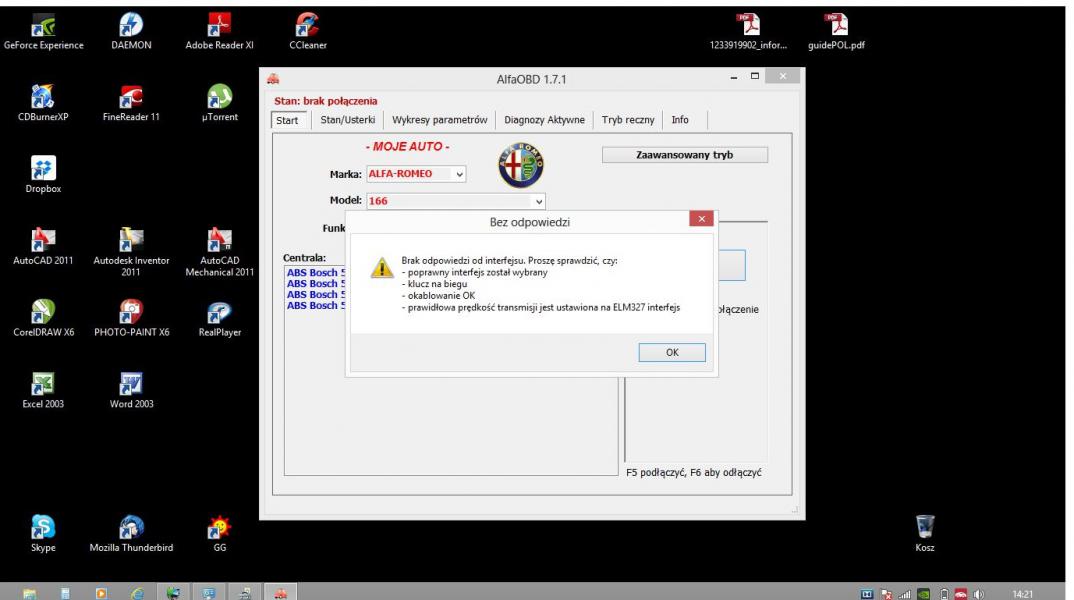1074x600 pixels.
Task: Select the Tryb reczny tab
Action: [628, 120]
